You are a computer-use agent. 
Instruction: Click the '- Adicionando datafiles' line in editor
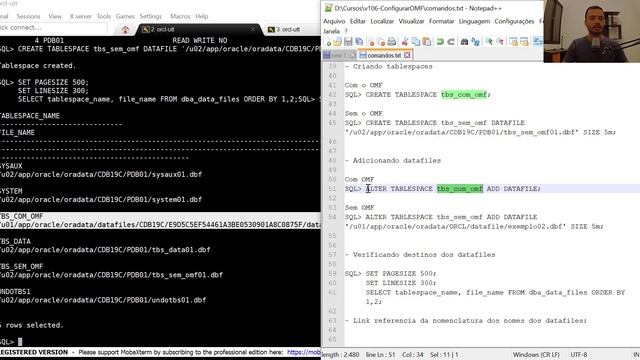pos(393,160)
